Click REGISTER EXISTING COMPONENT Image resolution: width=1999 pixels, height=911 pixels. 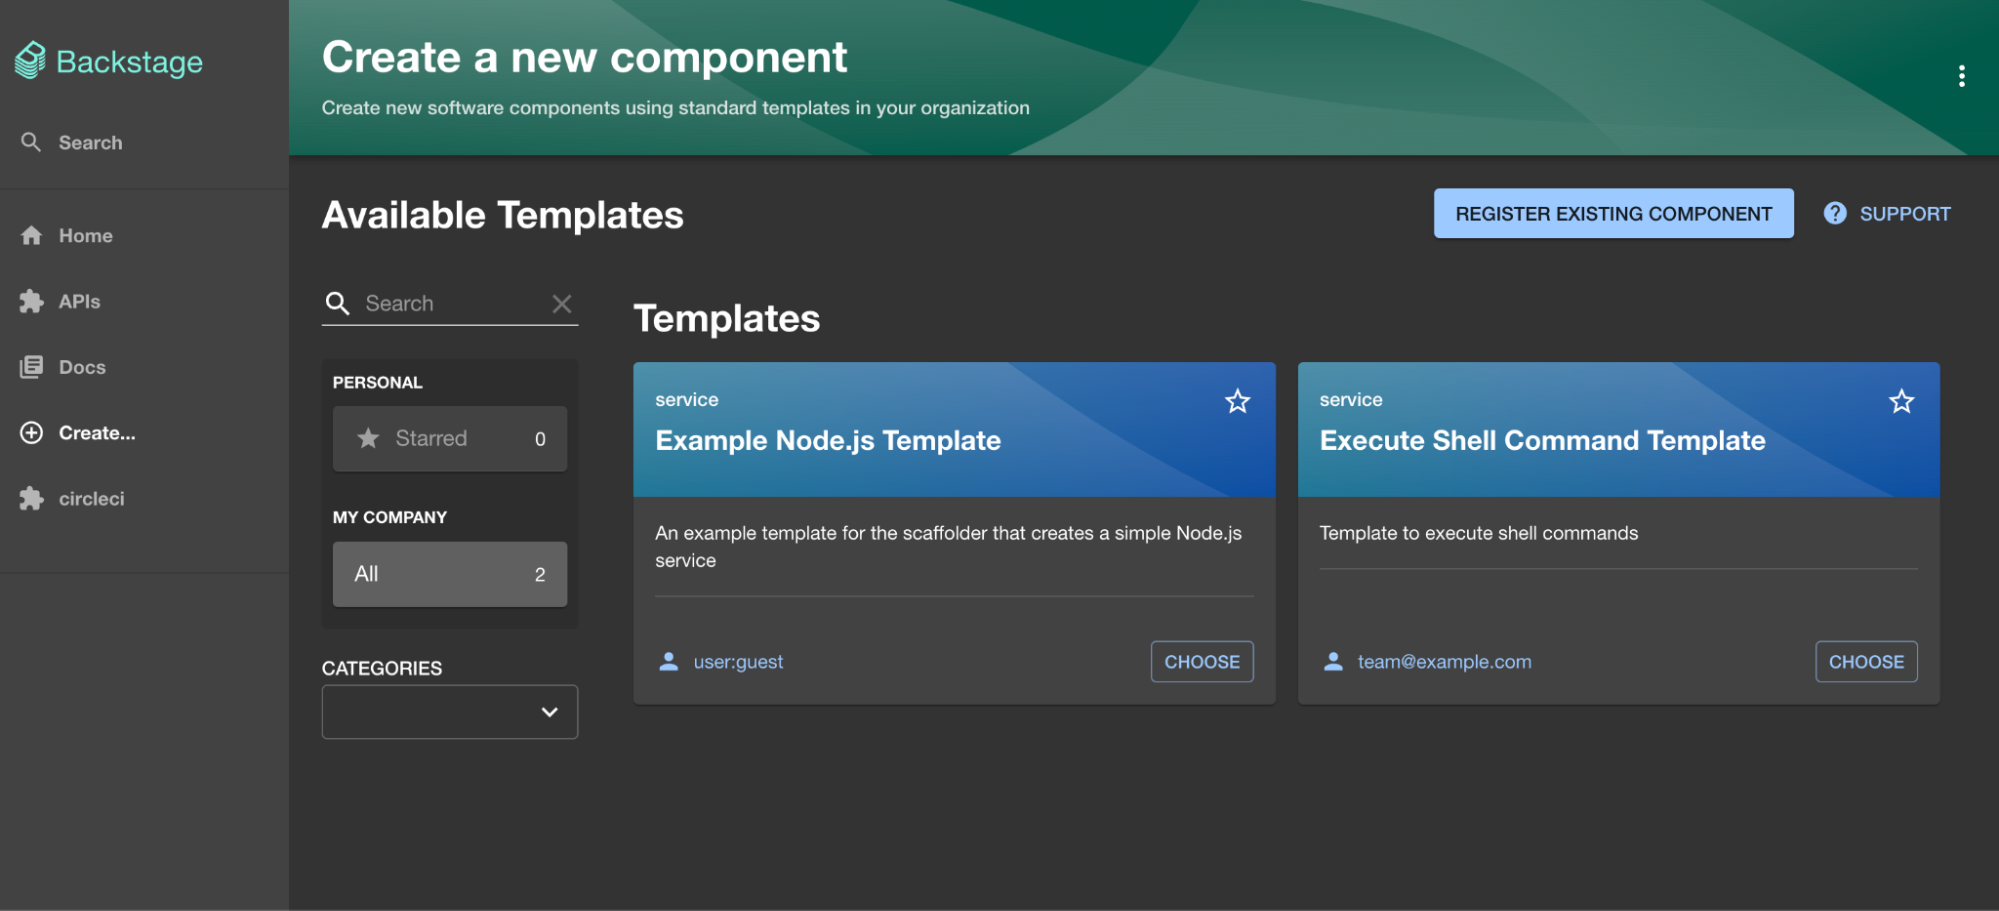(x=1613, y=213)
